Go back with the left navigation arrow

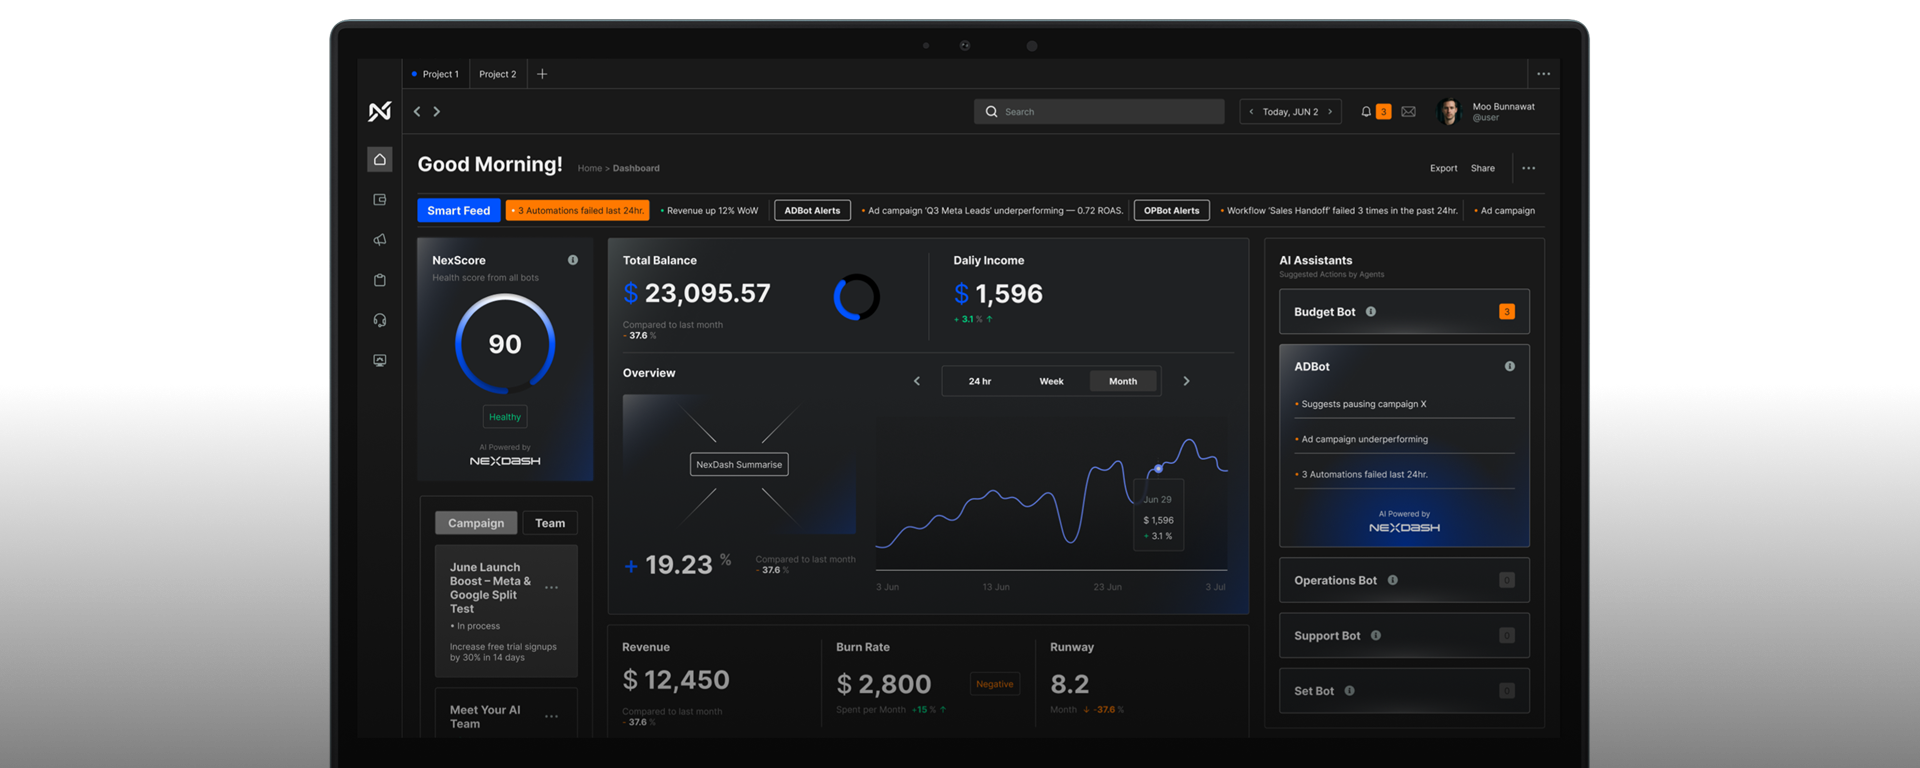[x=417, y=112]
